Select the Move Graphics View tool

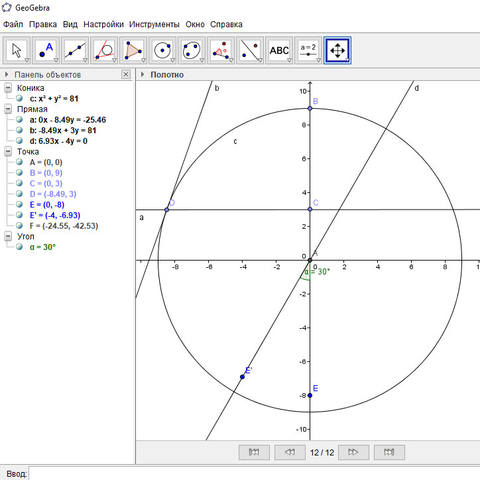point(337,50)
